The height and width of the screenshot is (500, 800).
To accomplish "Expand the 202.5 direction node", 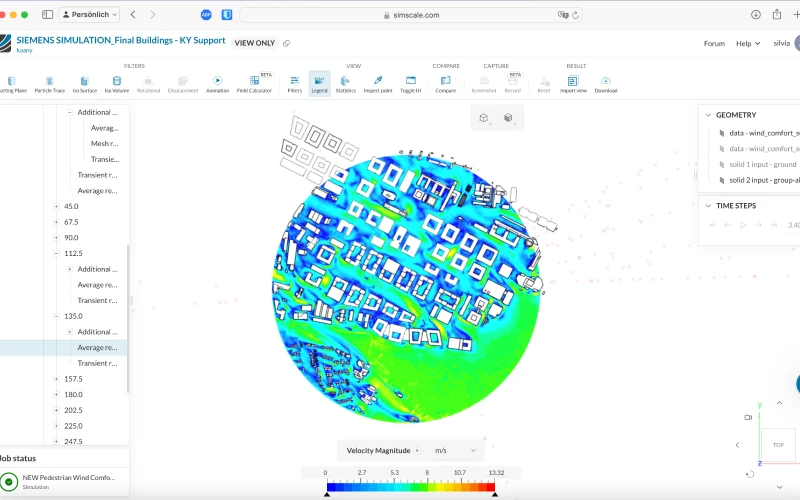I will point(57,410).
